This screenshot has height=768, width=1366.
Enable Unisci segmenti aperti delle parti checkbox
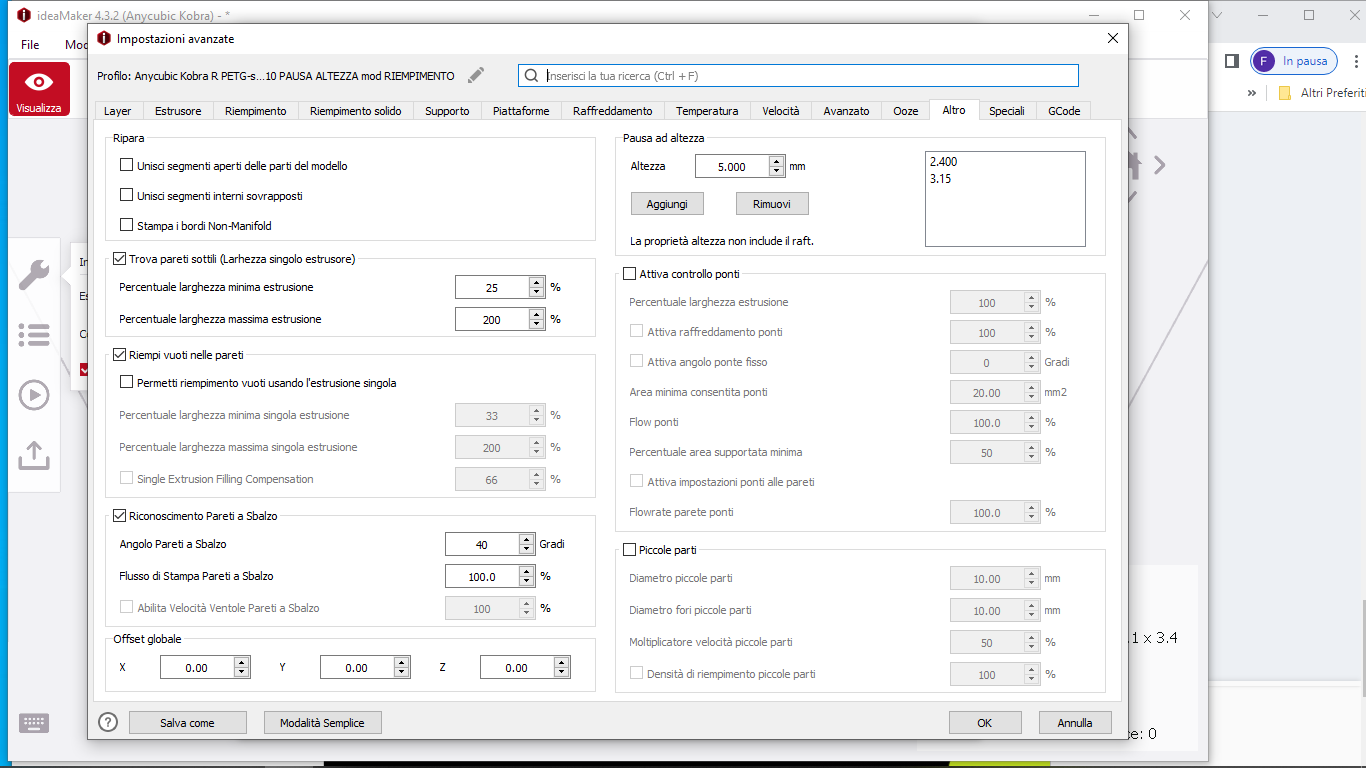click(x=126, y=165)
